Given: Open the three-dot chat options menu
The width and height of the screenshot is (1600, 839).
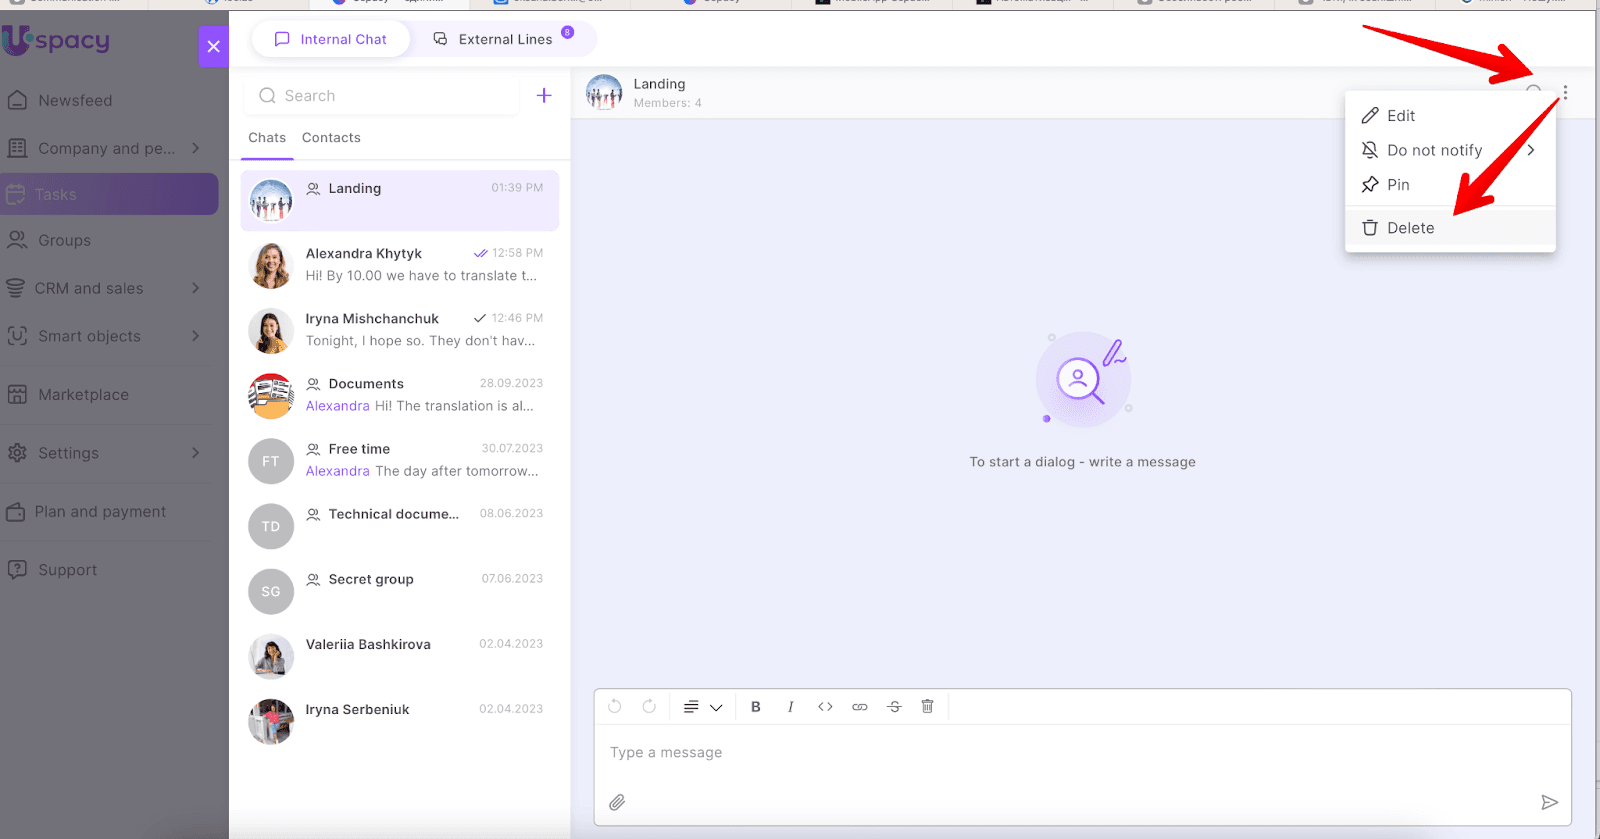Looking at the screenshot, I should point(1565,93).
